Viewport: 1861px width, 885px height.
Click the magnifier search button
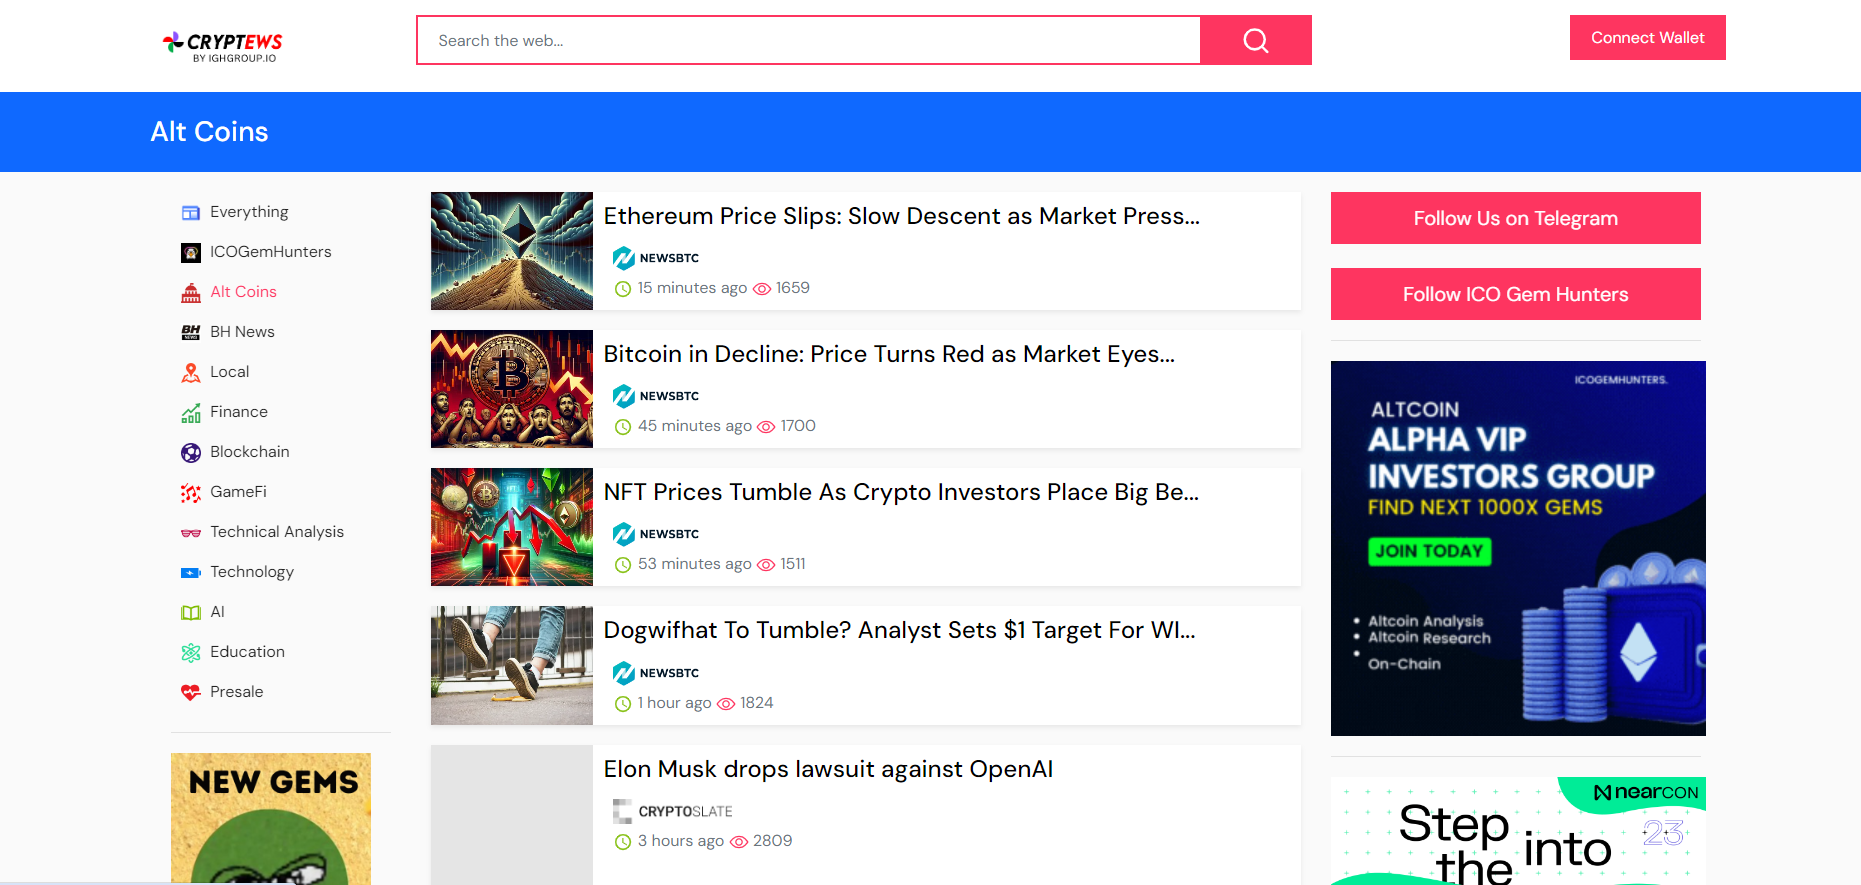[1255, 40]
